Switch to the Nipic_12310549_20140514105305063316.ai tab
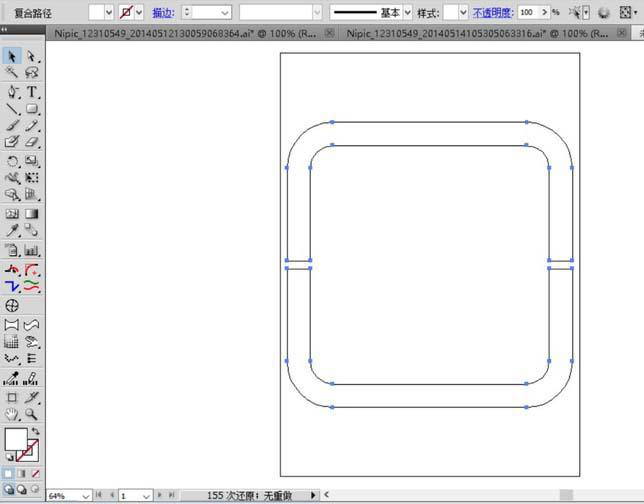Screen dimensions: 644x504 coord(478,34)
